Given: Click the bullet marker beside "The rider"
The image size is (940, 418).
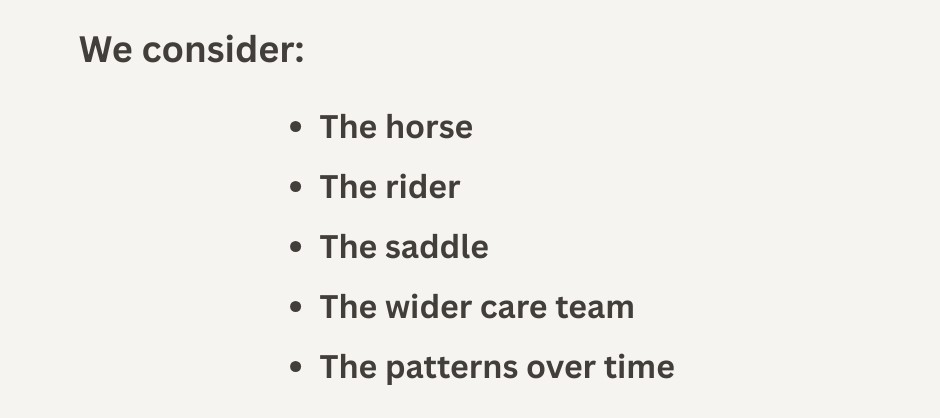Looking at the screenshot, I should (295, 188).
